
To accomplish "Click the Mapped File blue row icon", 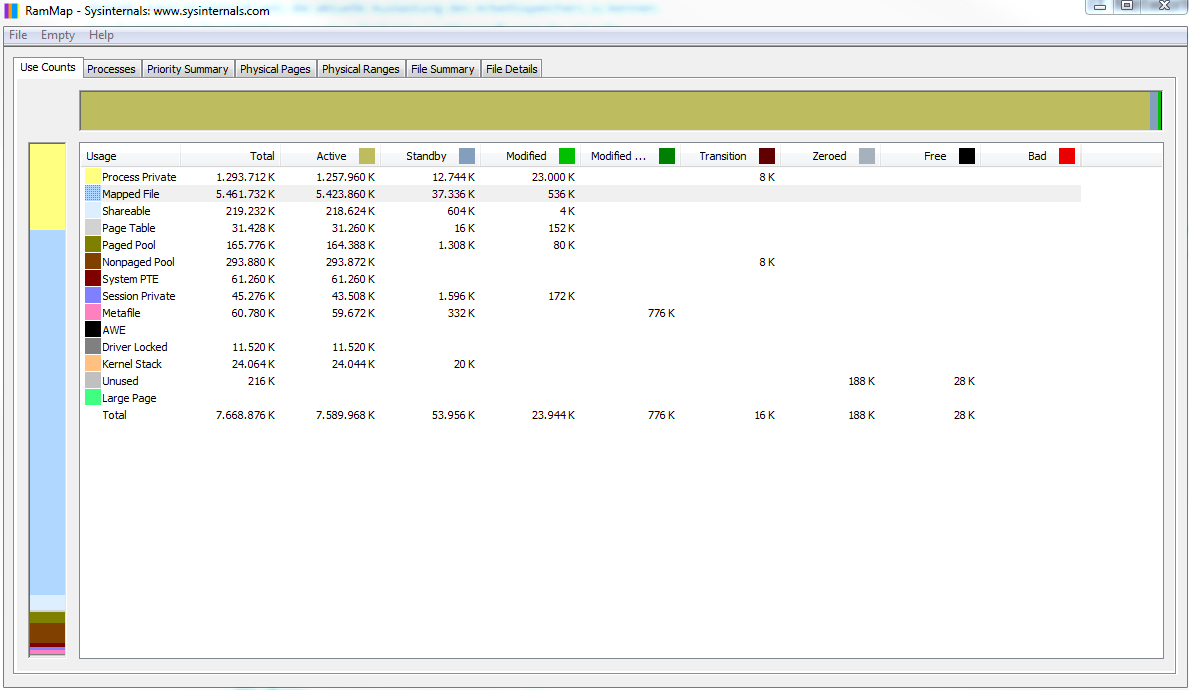I will point(93,194).
